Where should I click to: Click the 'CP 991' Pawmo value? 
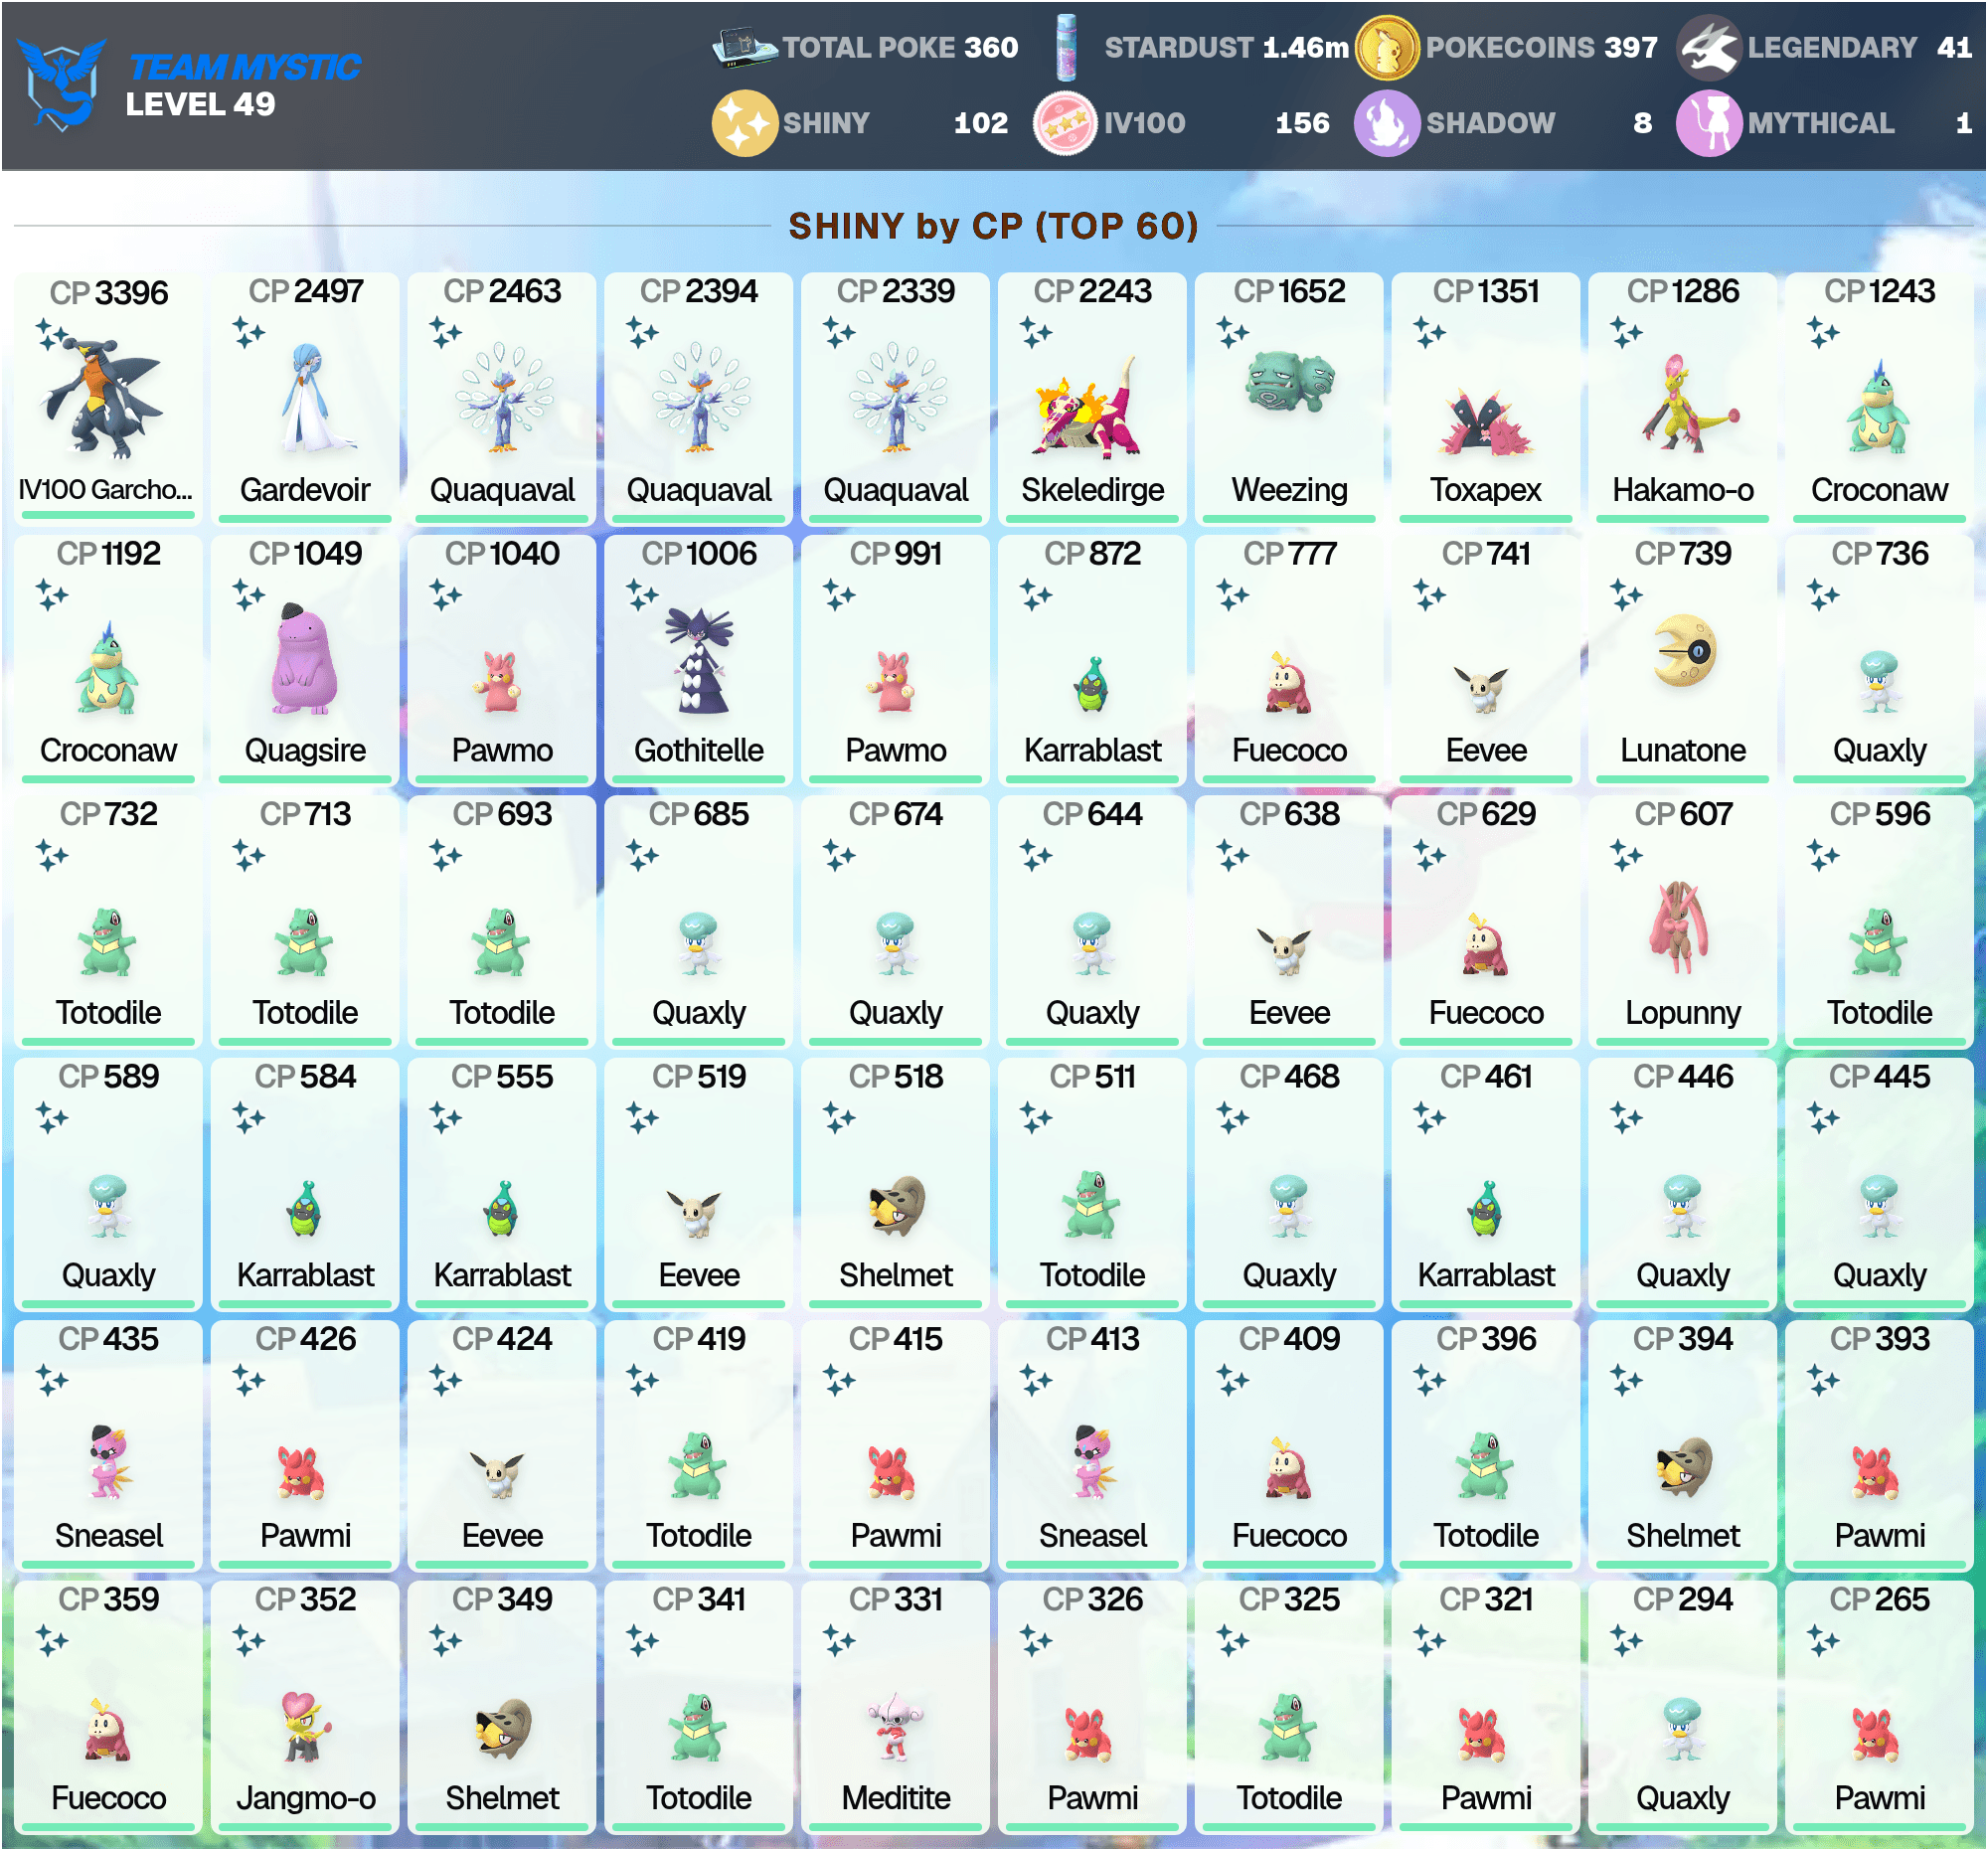896,553
